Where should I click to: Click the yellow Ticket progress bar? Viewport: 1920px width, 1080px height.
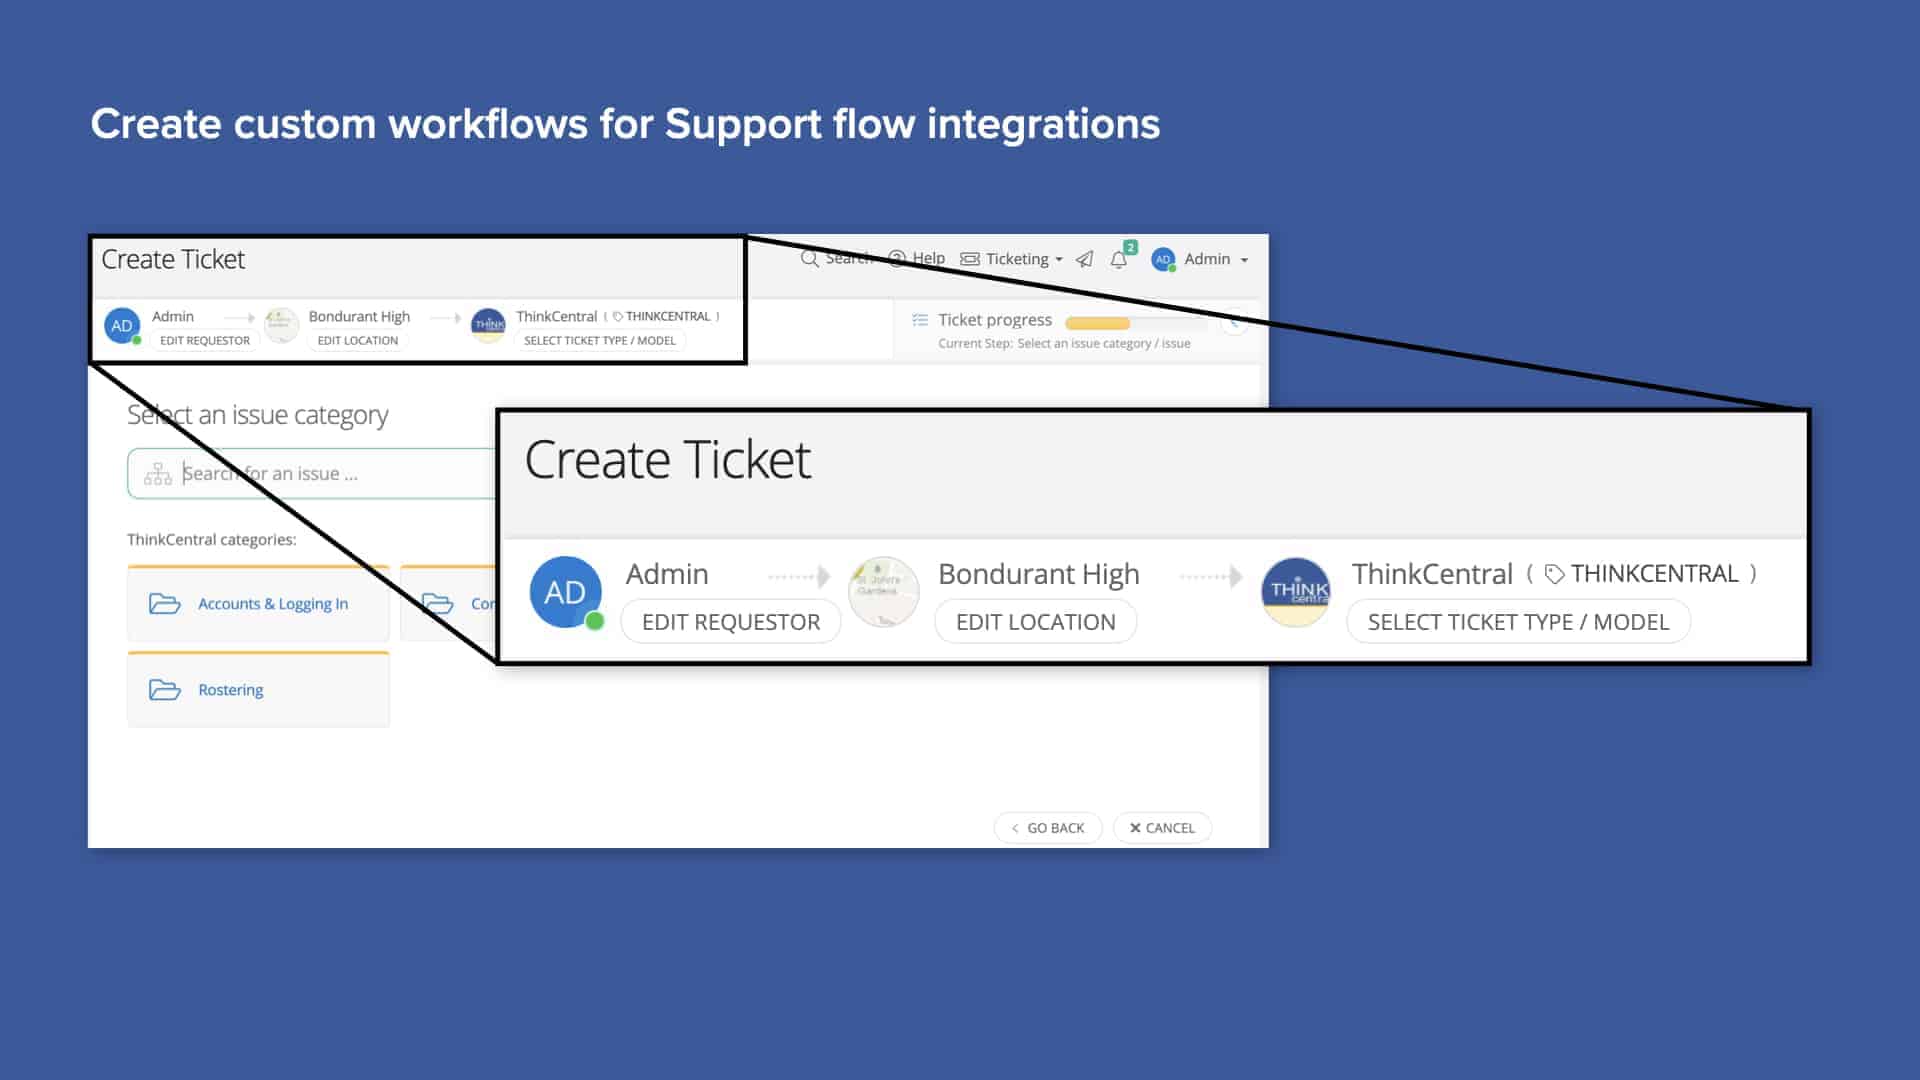[1097, 322]
